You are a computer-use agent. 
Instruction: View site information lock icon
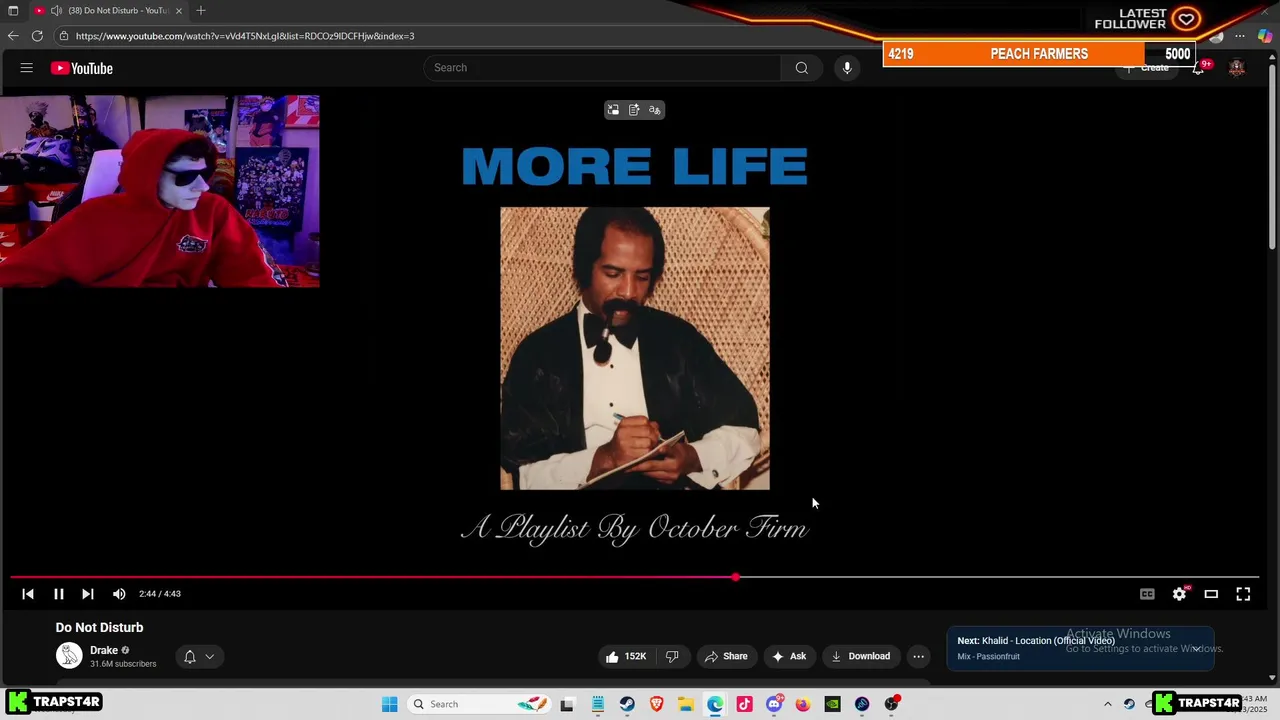[64, 36]
